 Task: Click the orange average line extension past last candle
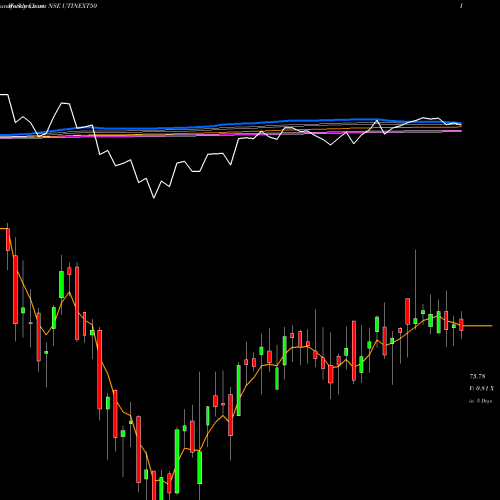[478, 325]
